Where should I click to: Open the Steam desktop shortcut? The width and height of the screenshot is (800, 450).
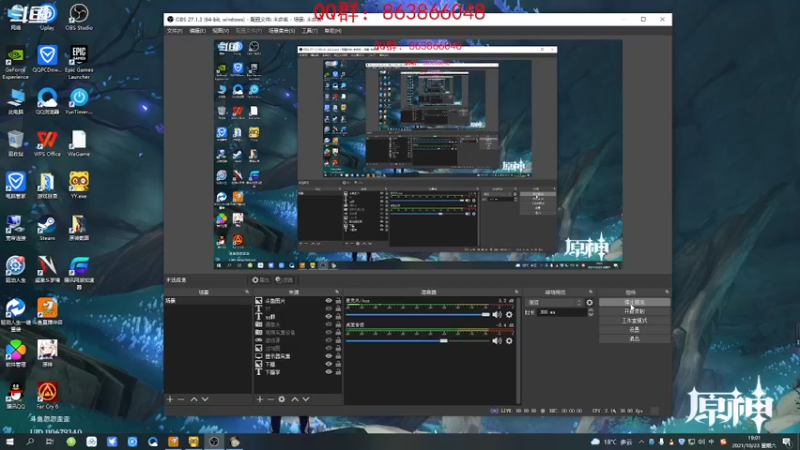(x=47, y=228)
